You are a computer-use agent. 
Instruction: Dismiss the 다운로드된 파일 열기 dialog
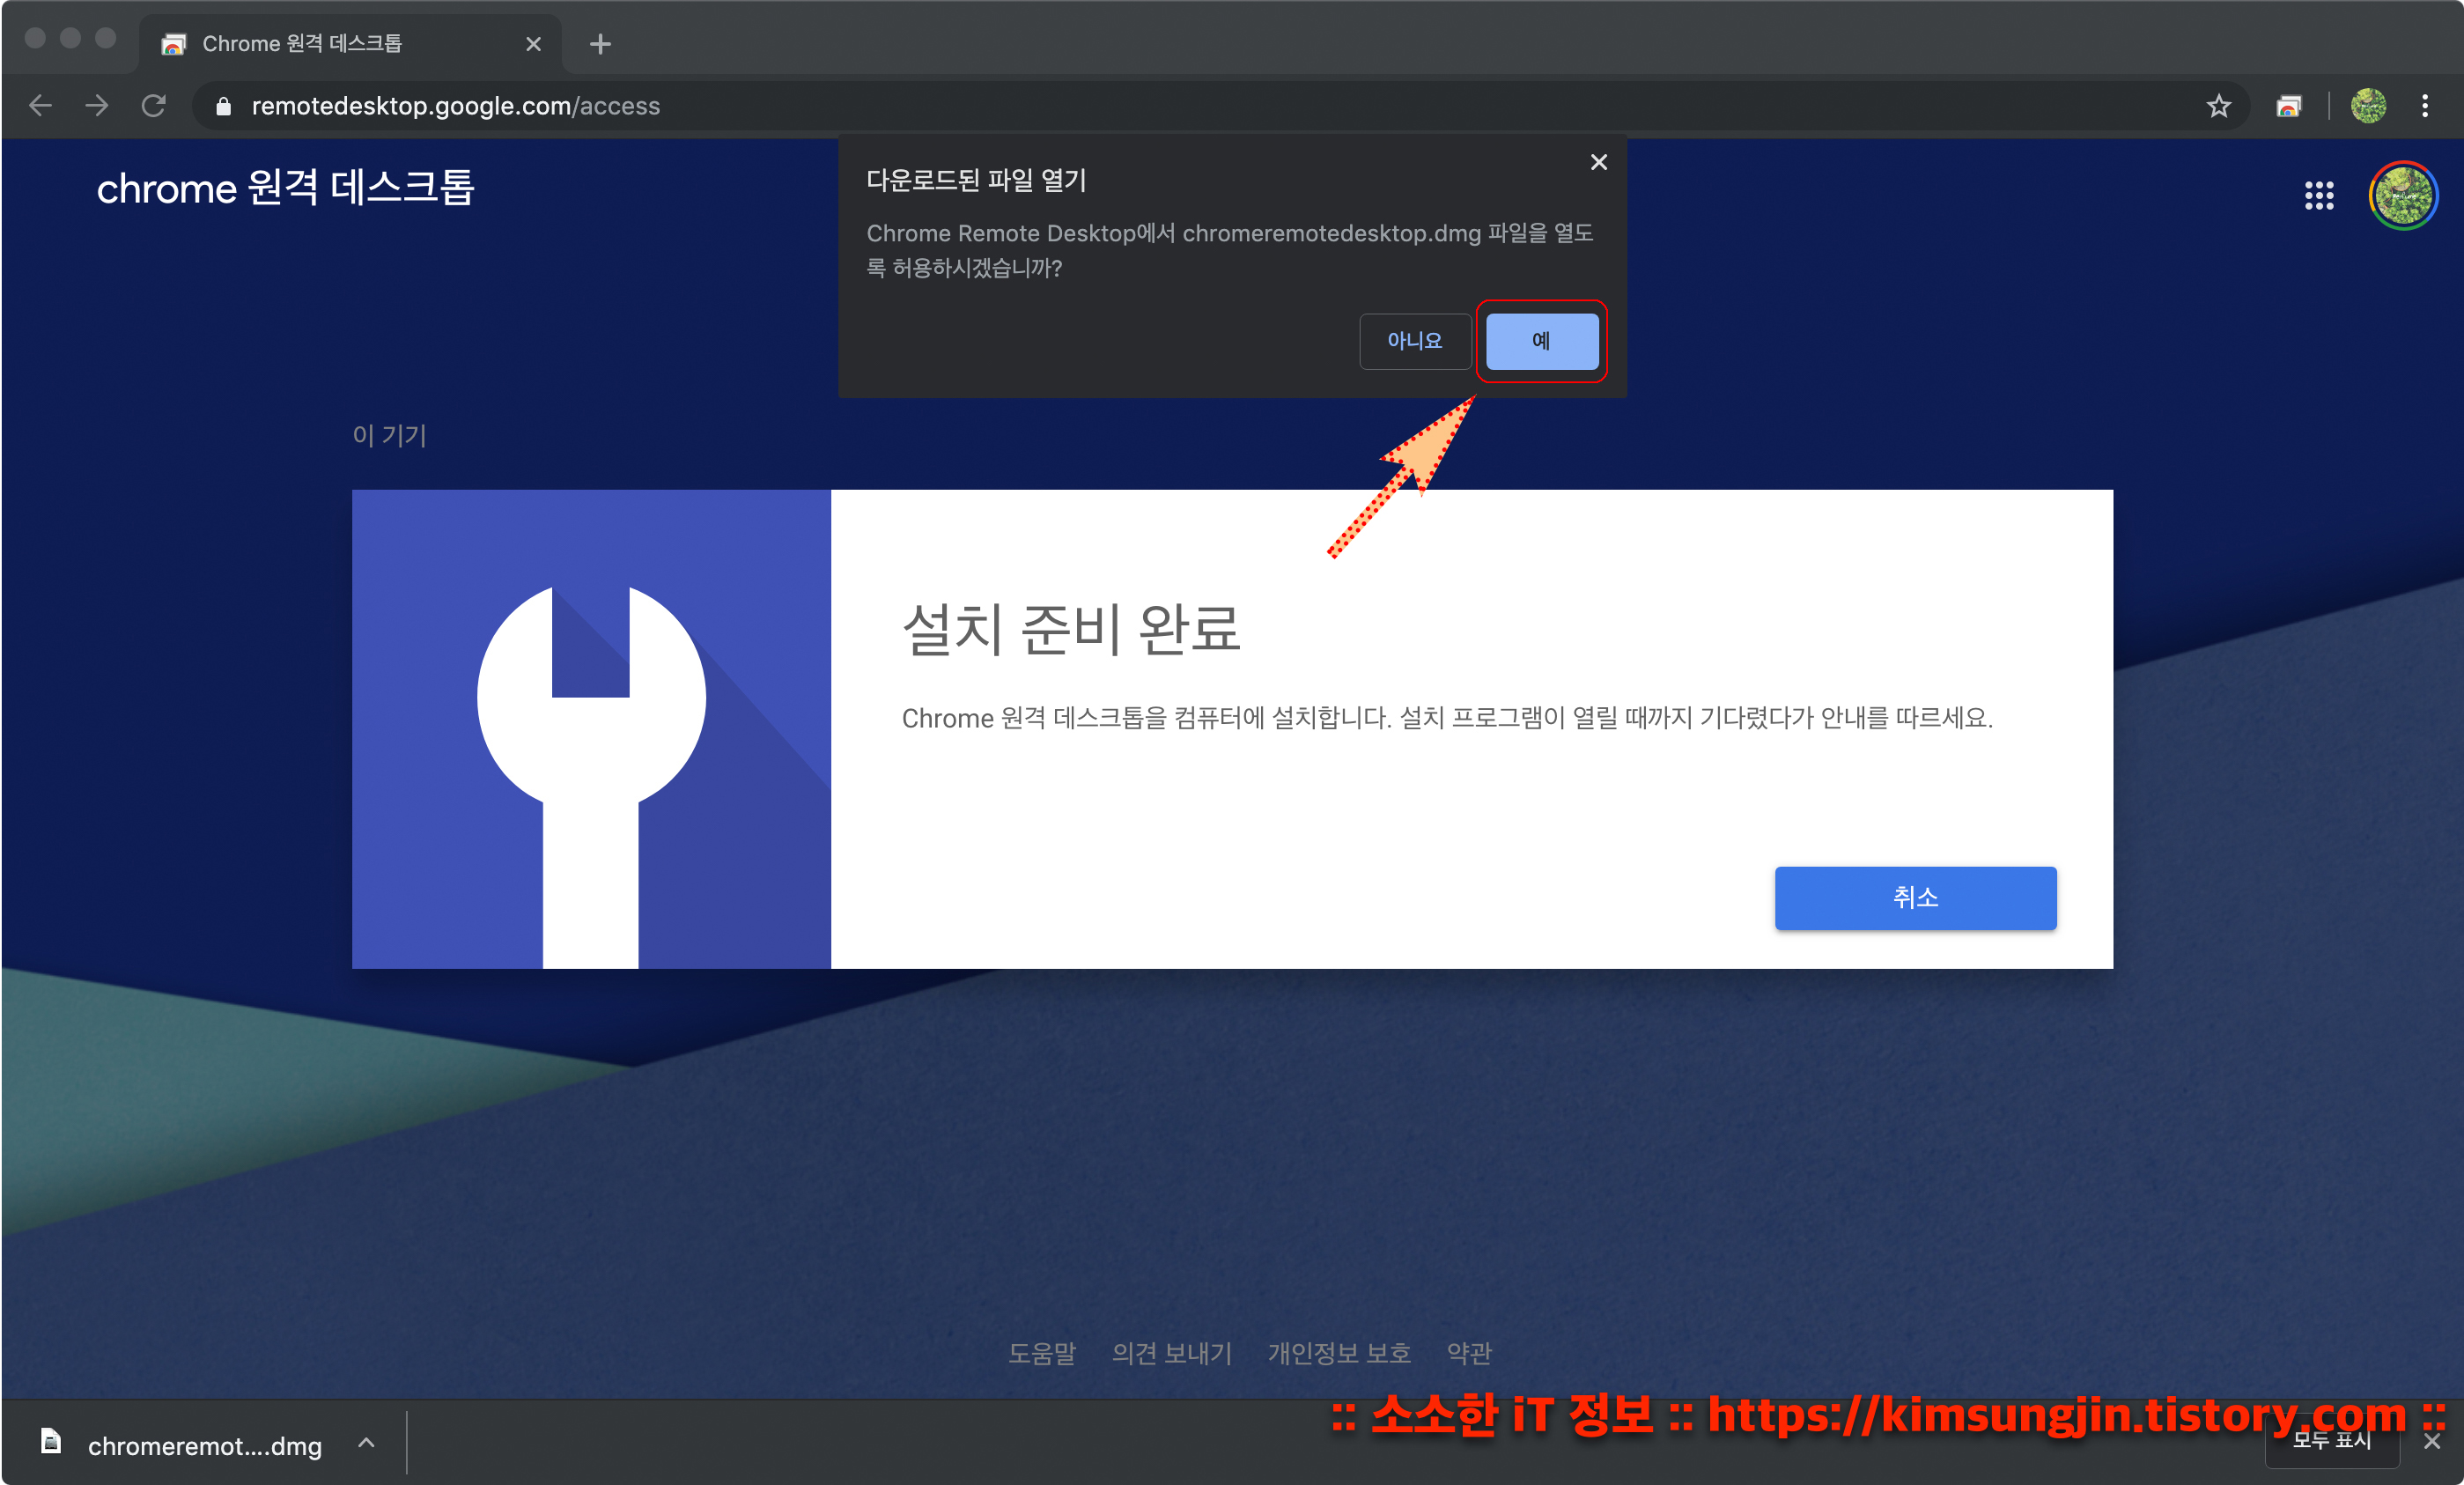[1598, 162]
